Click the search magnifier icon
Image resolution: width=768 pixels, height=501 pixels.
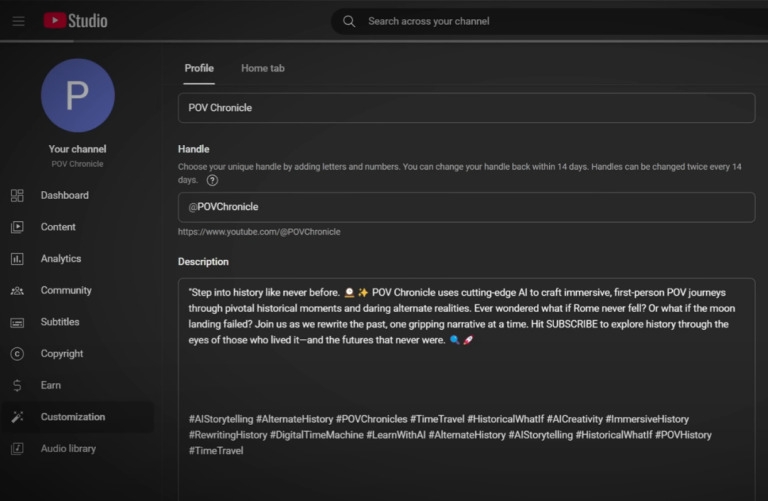(x=349, y=21)
